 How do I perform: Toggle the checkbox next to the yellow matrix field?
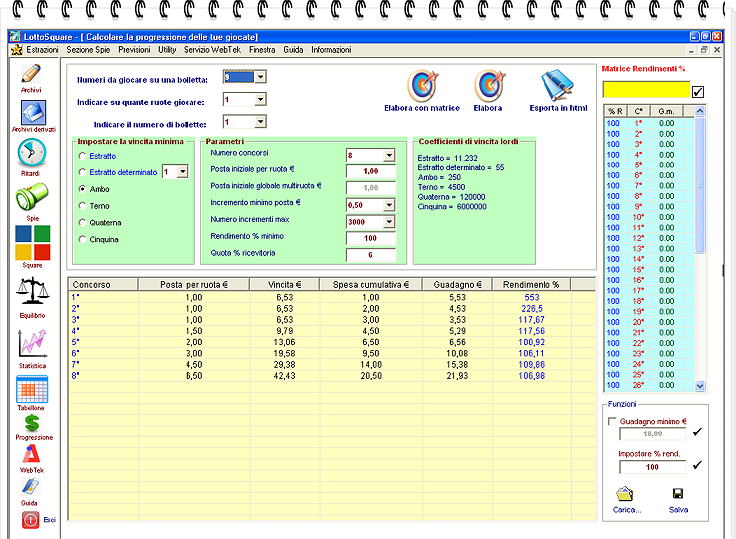click(698, 92)
